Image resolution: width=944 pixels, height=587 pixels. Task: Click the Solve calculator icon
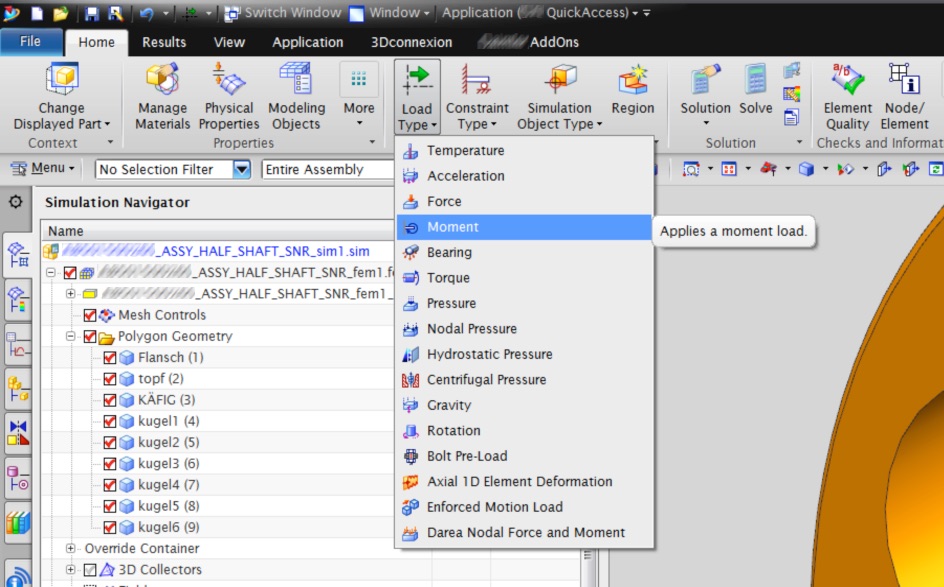click(756, 90)
